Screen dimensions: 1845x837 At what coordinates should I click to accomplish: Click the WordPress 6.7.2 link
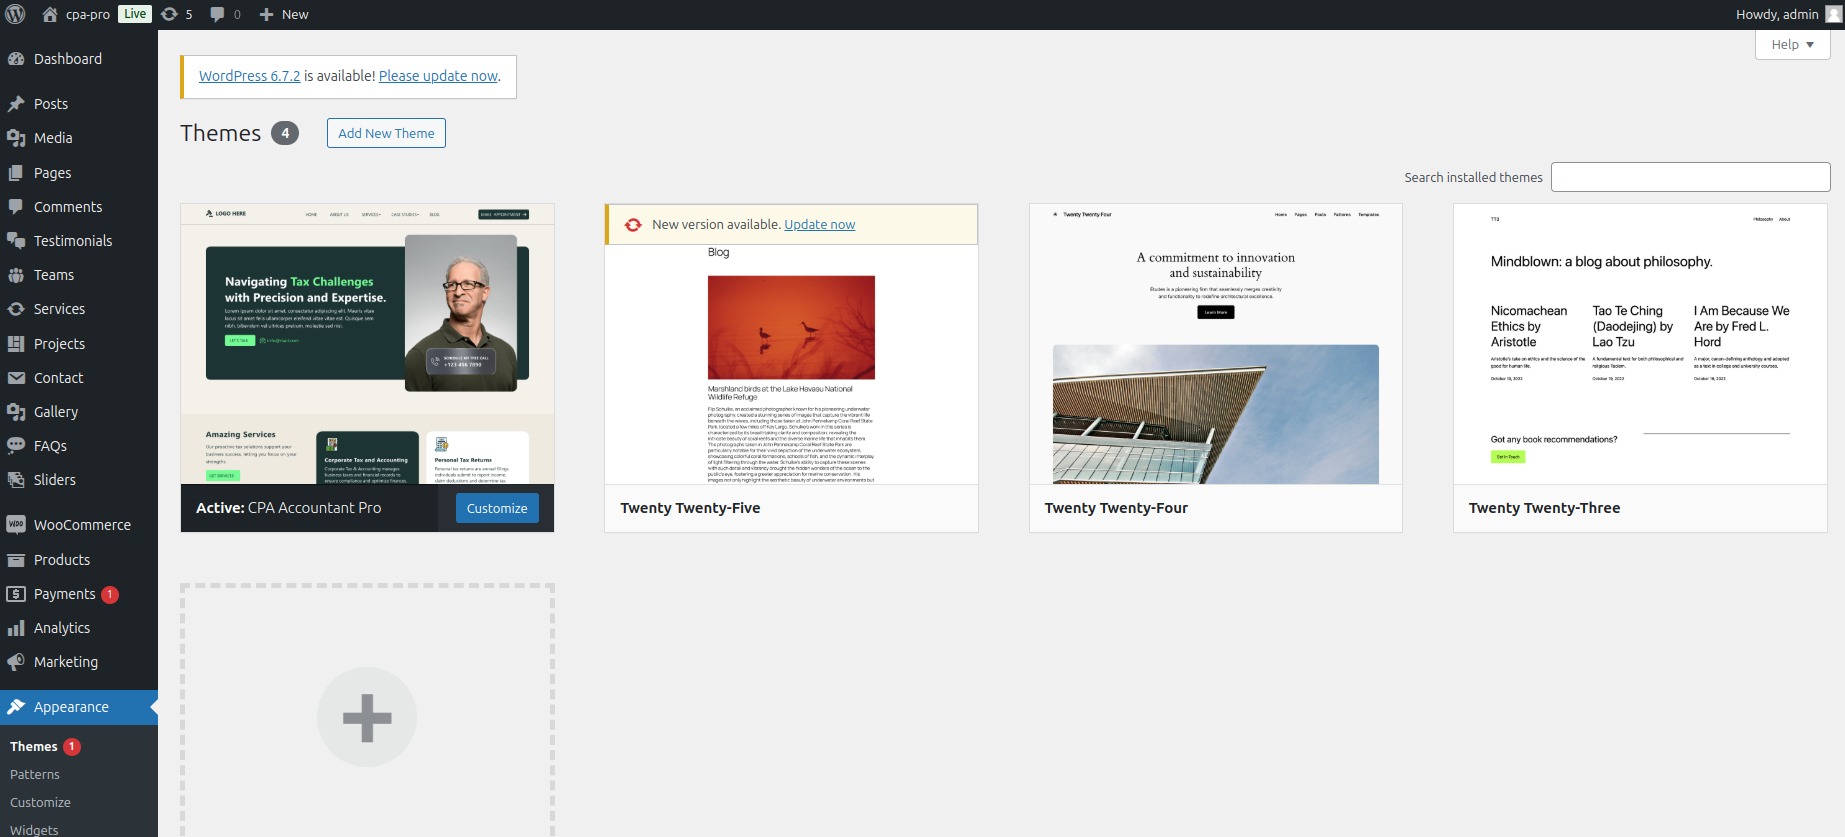pyautogui.click(x=249, y=76)
